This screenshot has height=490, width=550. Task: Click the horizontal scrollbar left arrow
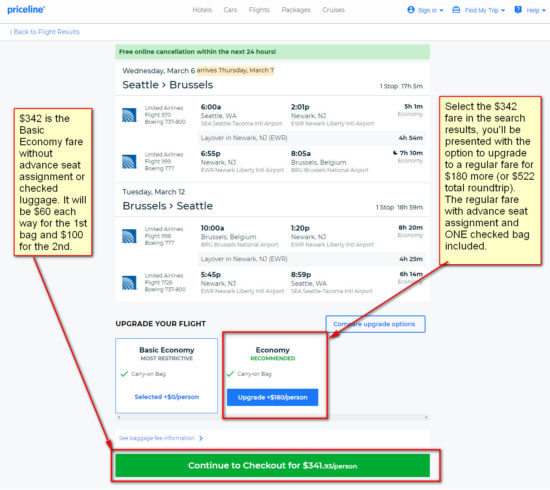click(x=119, y=417)
